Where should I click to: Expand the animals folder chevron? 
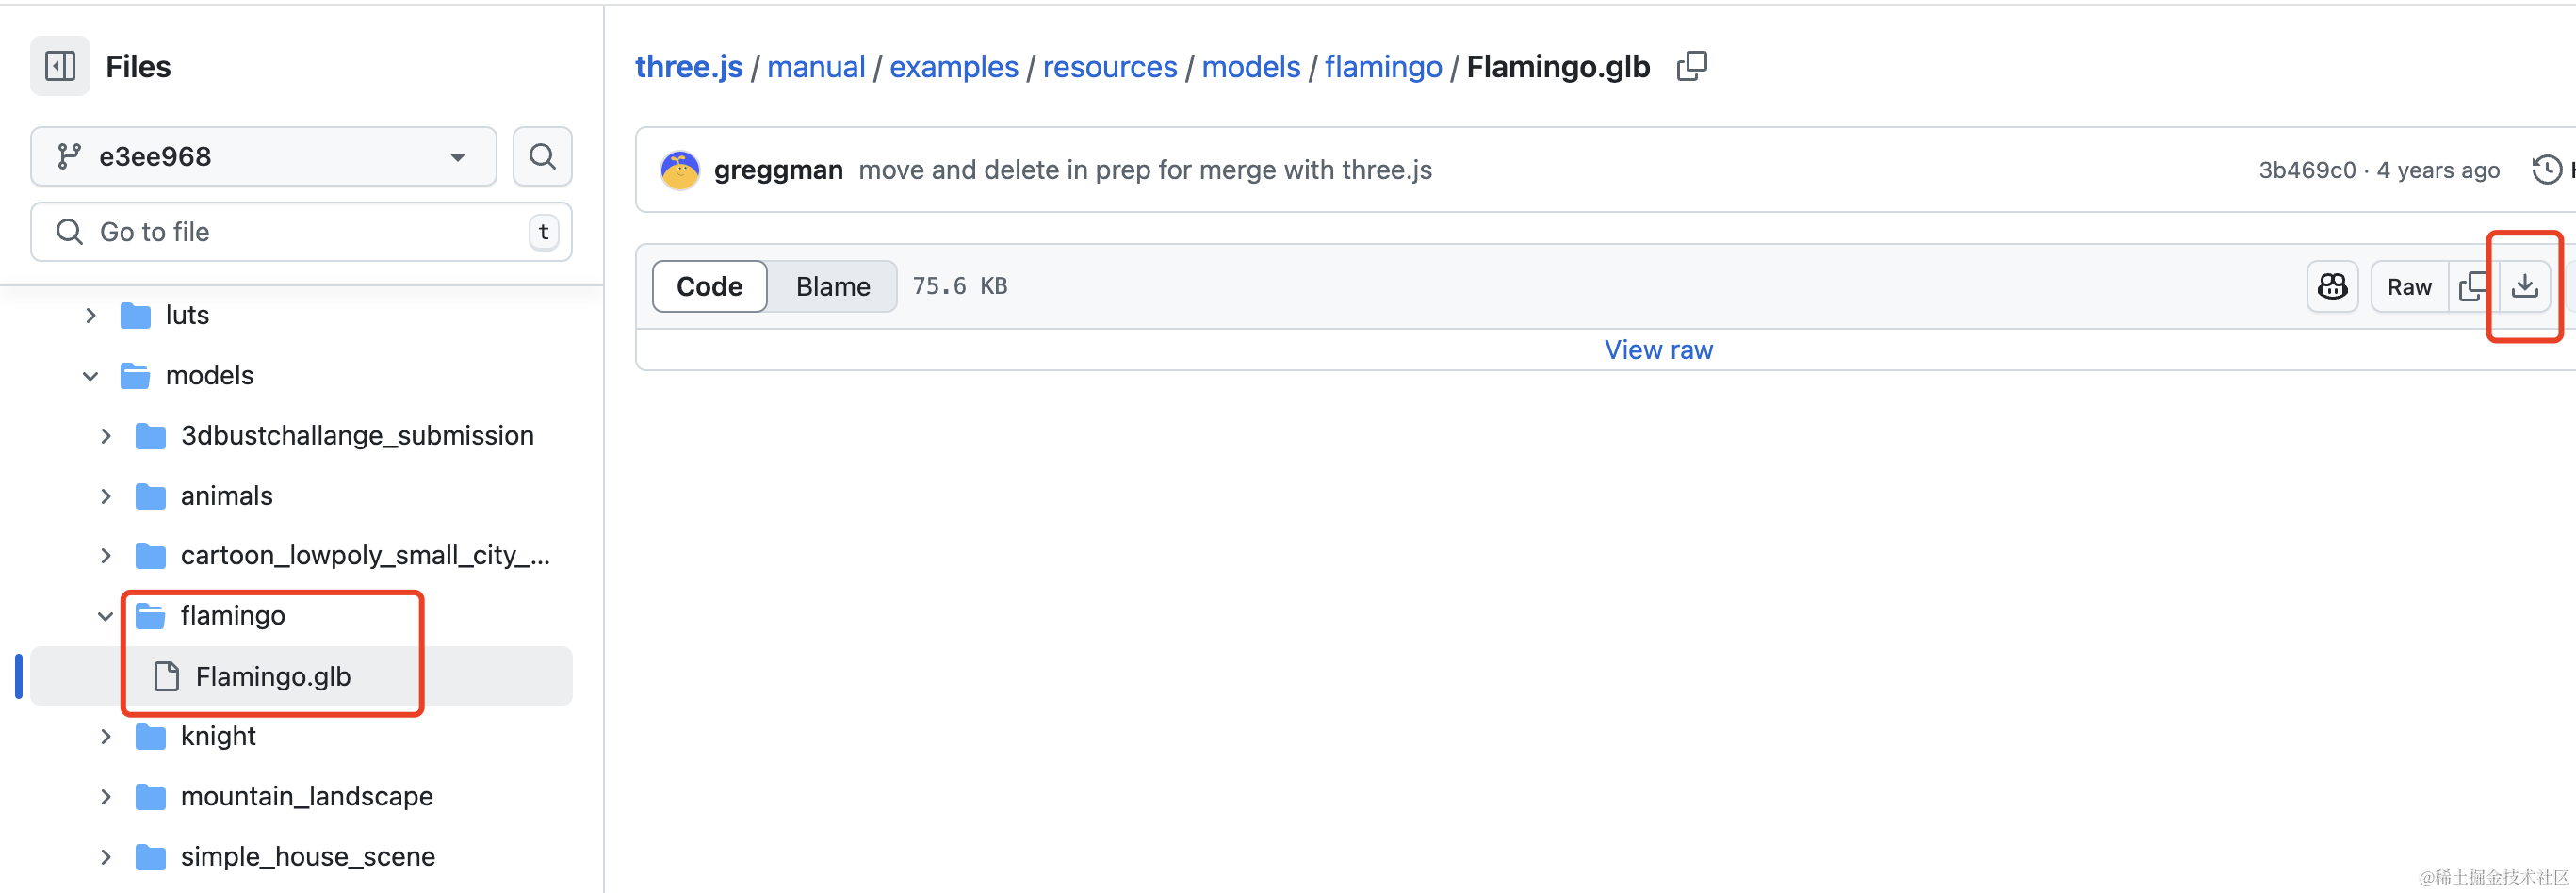click(106, 496)
